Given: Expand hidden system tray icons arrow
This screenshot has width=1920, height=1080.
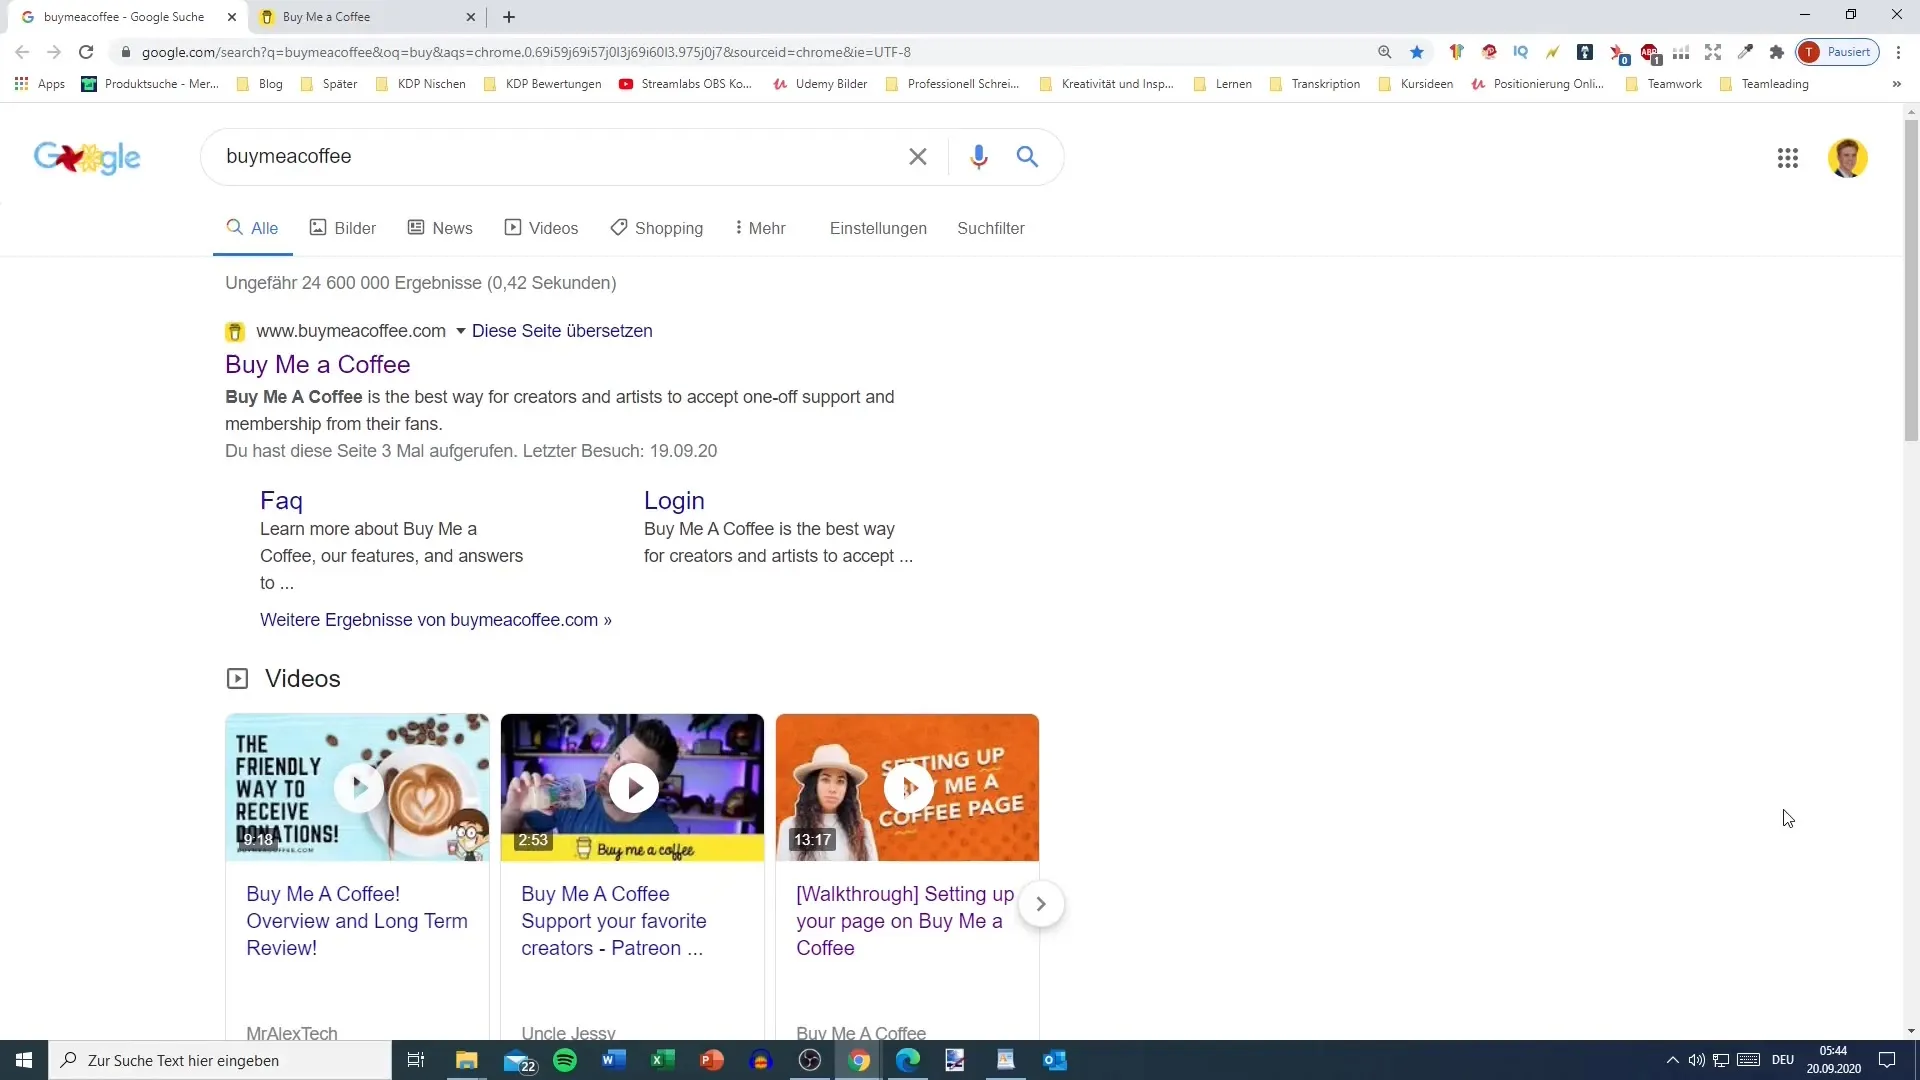Looking at the screenshot, I should [1672, 1060].
